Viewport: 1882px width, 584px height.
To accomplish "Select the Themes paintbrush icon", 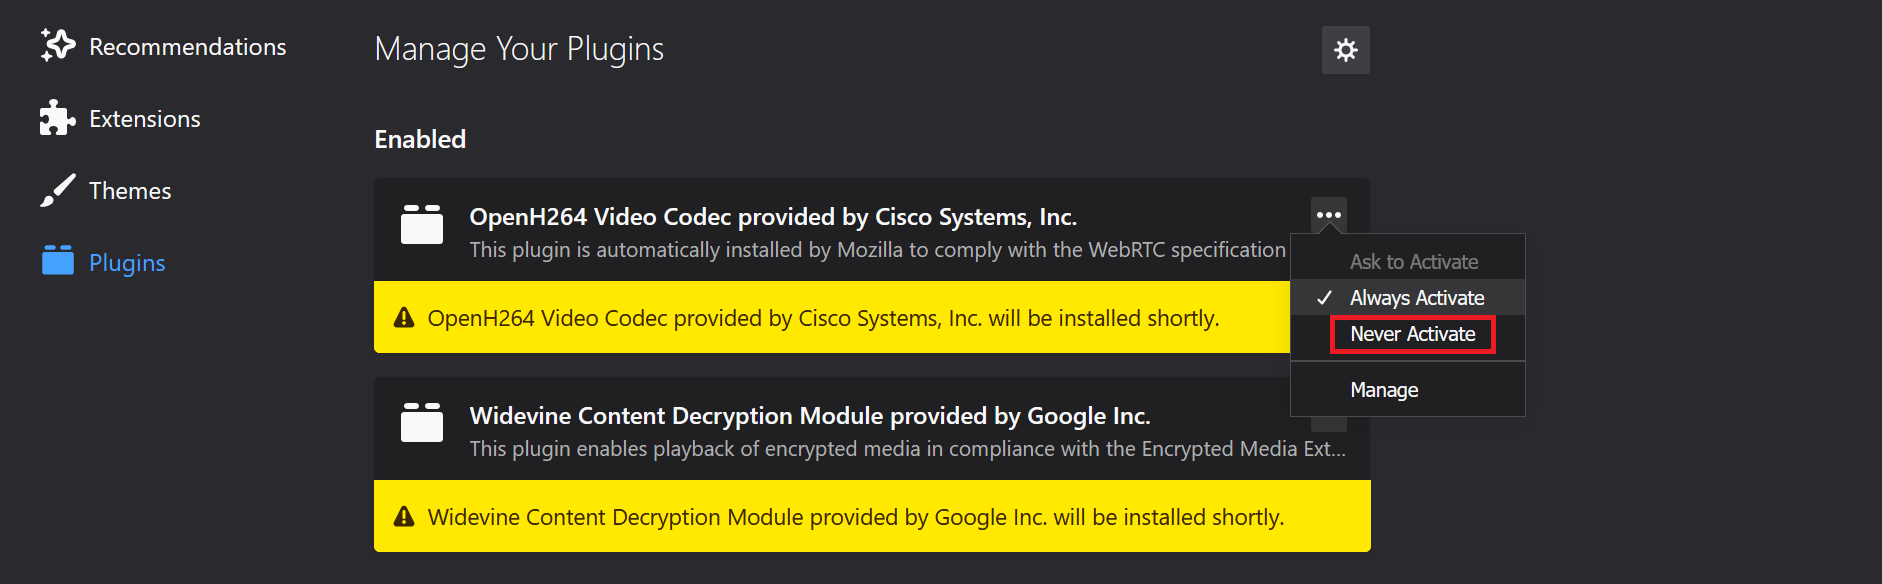I will [x=57, y=190].
